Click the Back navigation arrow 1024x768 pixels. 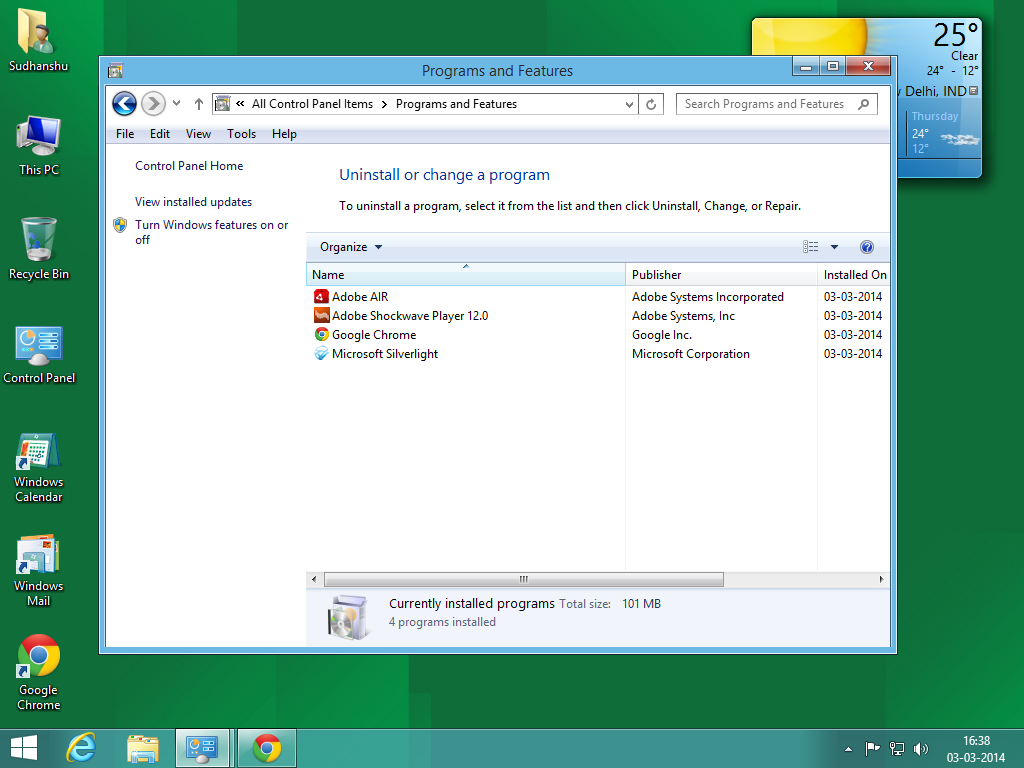click(x=123, y=103)
